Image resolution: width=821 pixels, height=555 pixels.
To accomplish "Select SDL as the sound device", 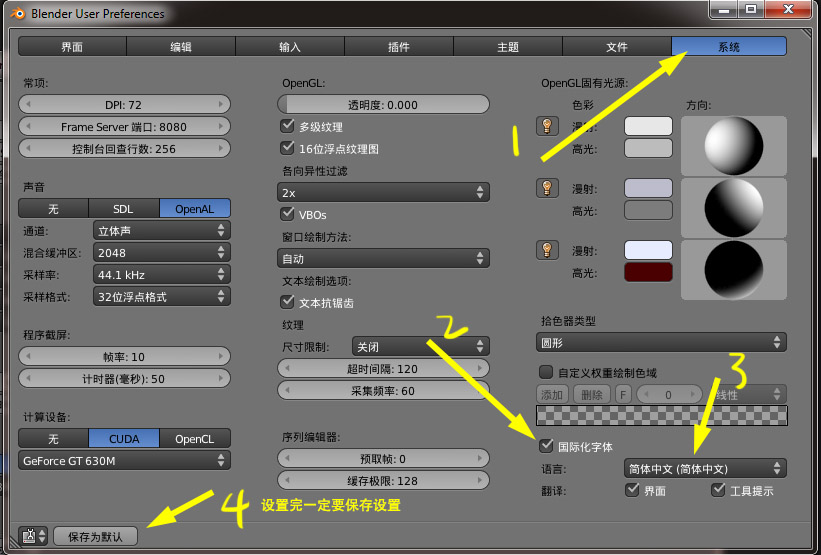I will (x=124, y=208).
